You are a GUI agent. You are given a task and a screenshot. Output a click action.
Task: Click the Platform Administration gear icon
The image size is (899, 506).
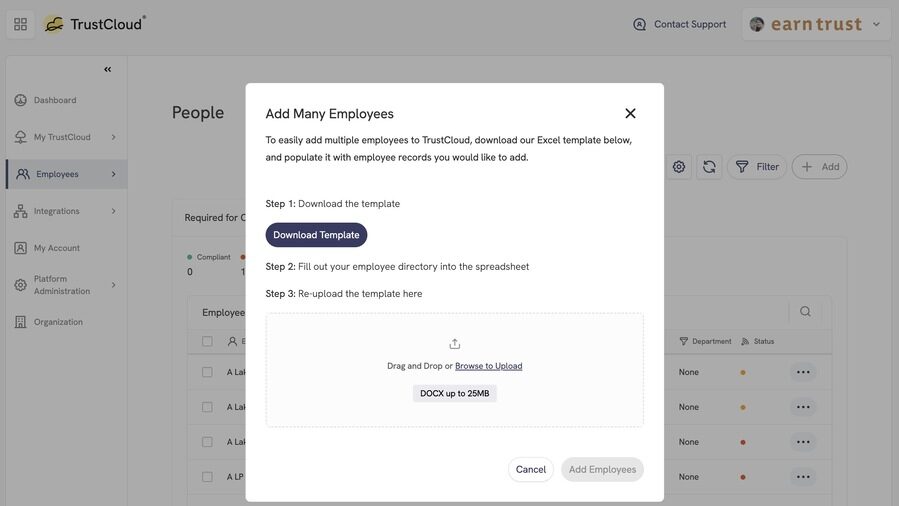21,285
